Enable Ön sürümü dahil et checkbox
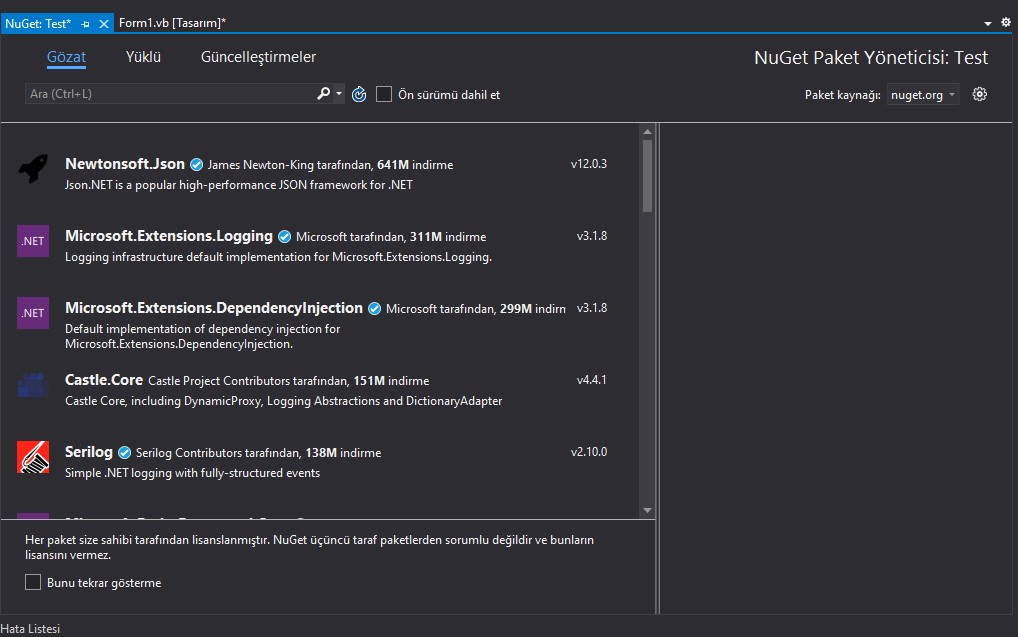Screen dimensions: 1018x637 coord(384,94)
